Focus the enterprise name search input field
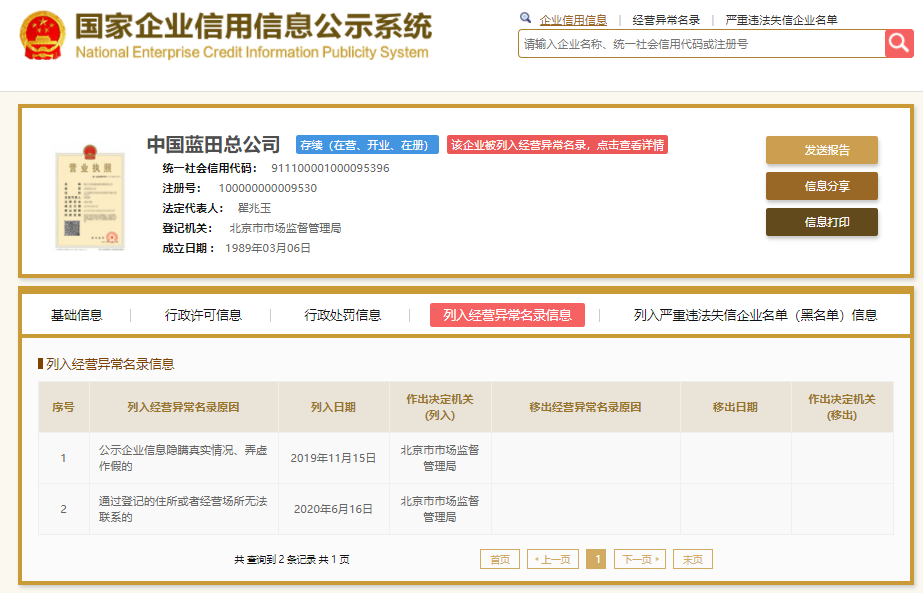 702,44
